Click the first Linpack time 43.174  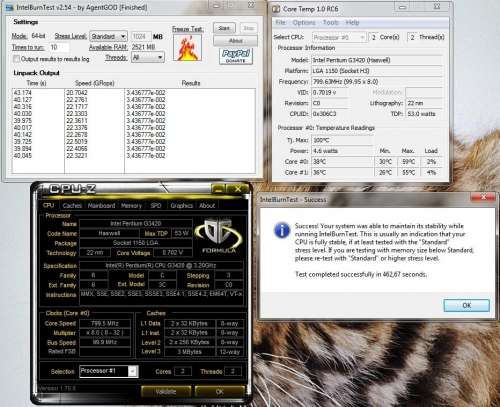pyautogui.click(x=23, y=93)
